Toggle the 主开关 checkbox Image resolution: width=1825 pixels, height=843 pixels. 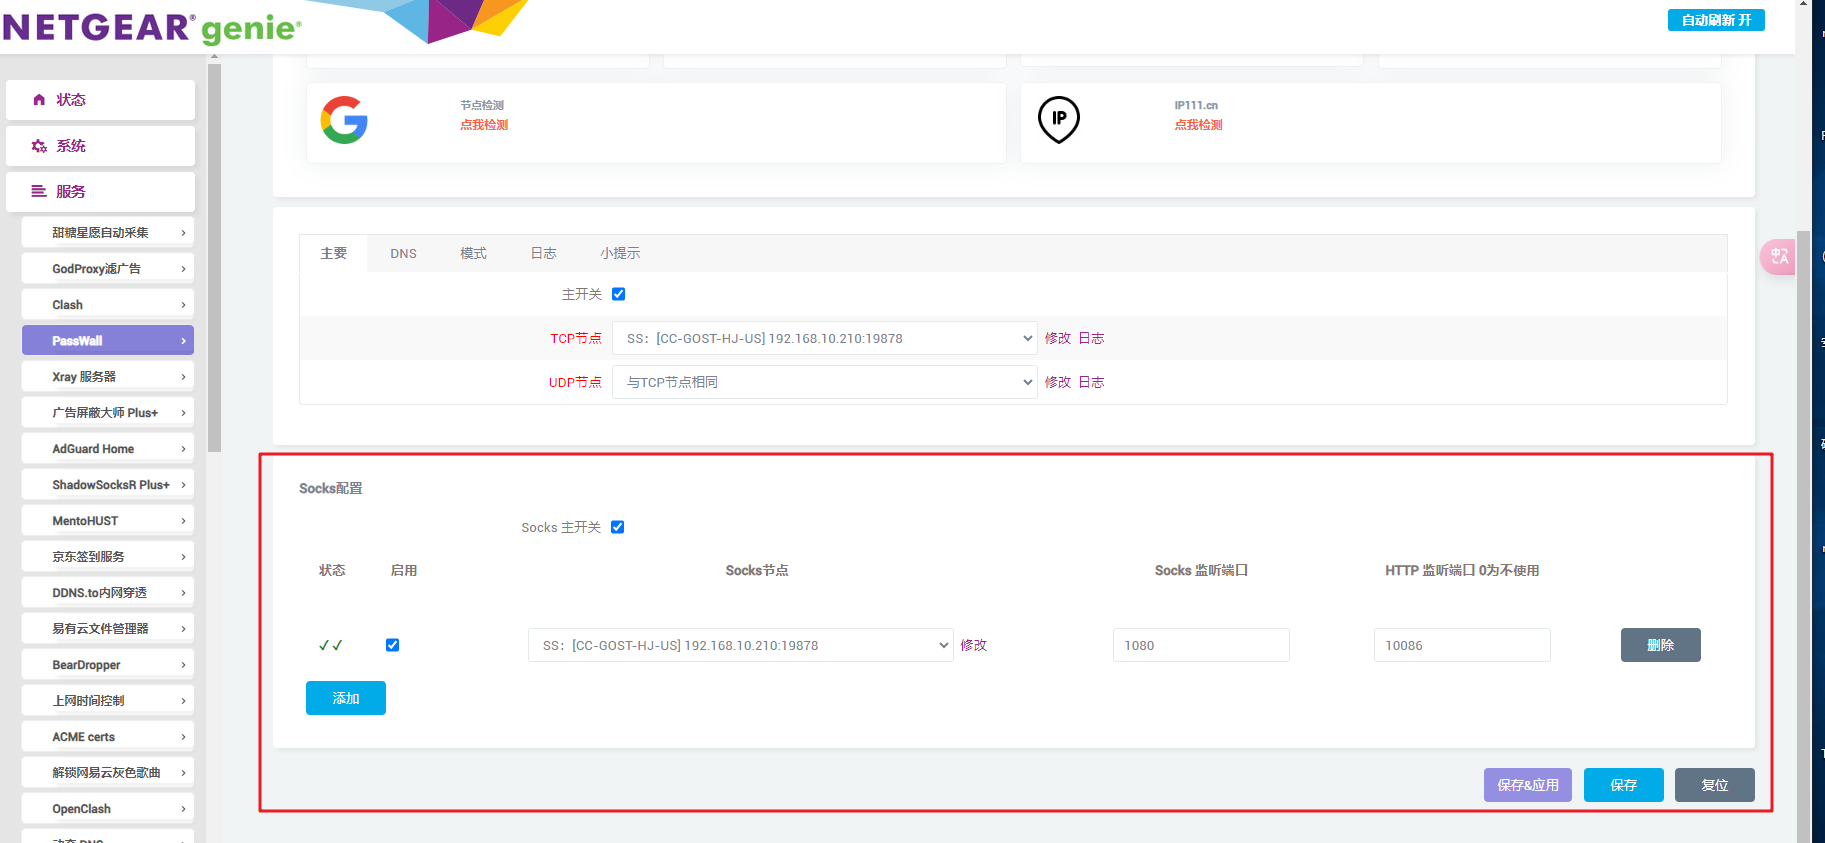click(618, 294)
